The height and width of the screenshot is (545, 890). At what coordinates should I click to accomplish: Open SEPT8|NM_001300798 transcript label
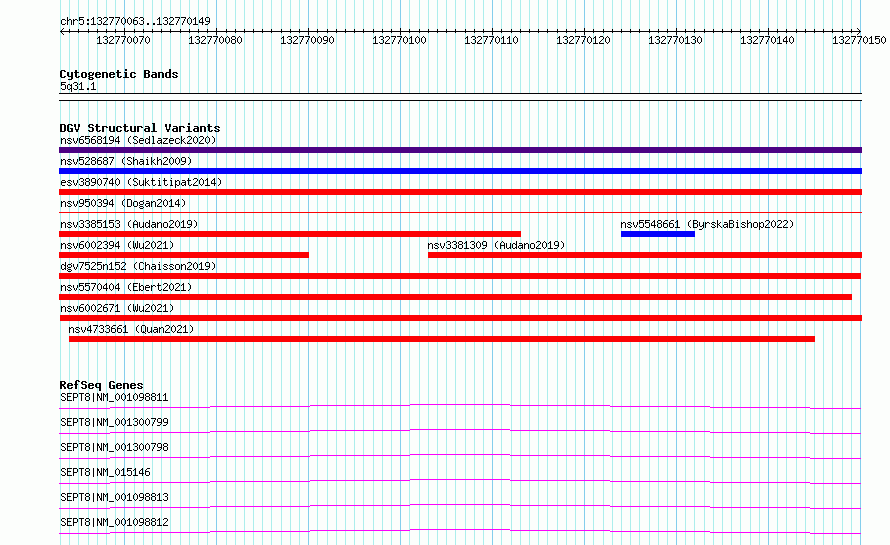(x=114, y=447)
